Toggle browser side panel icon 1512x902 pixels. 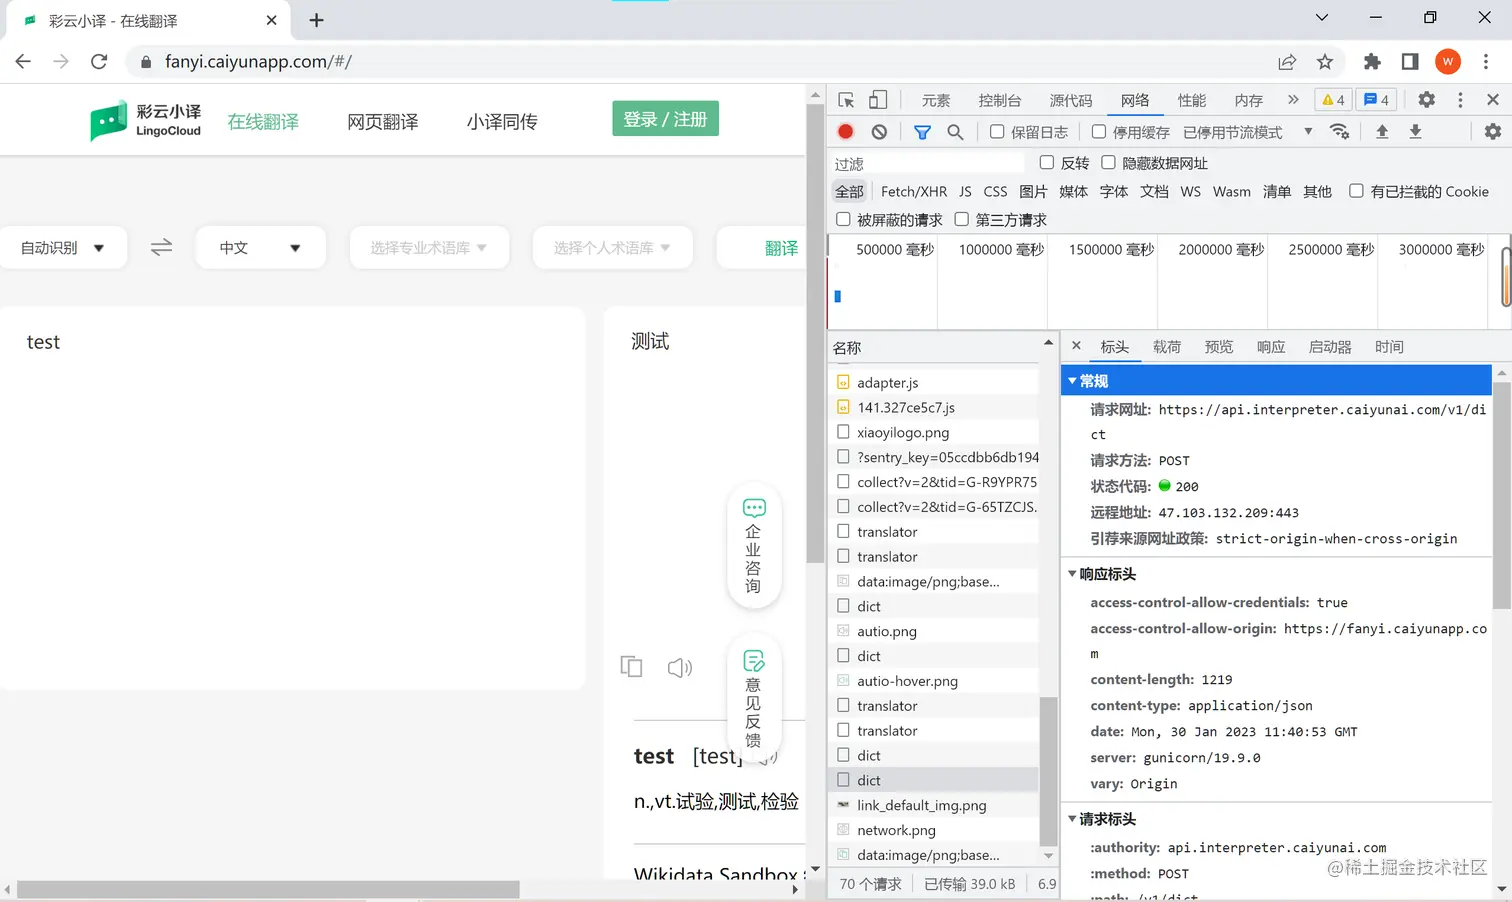(x=1410, y=62)
